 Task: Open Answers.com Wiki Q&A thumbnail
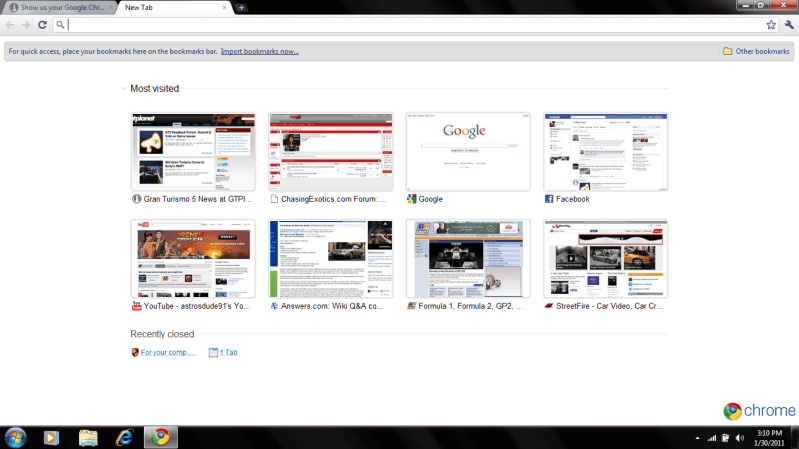coord(331,259)
